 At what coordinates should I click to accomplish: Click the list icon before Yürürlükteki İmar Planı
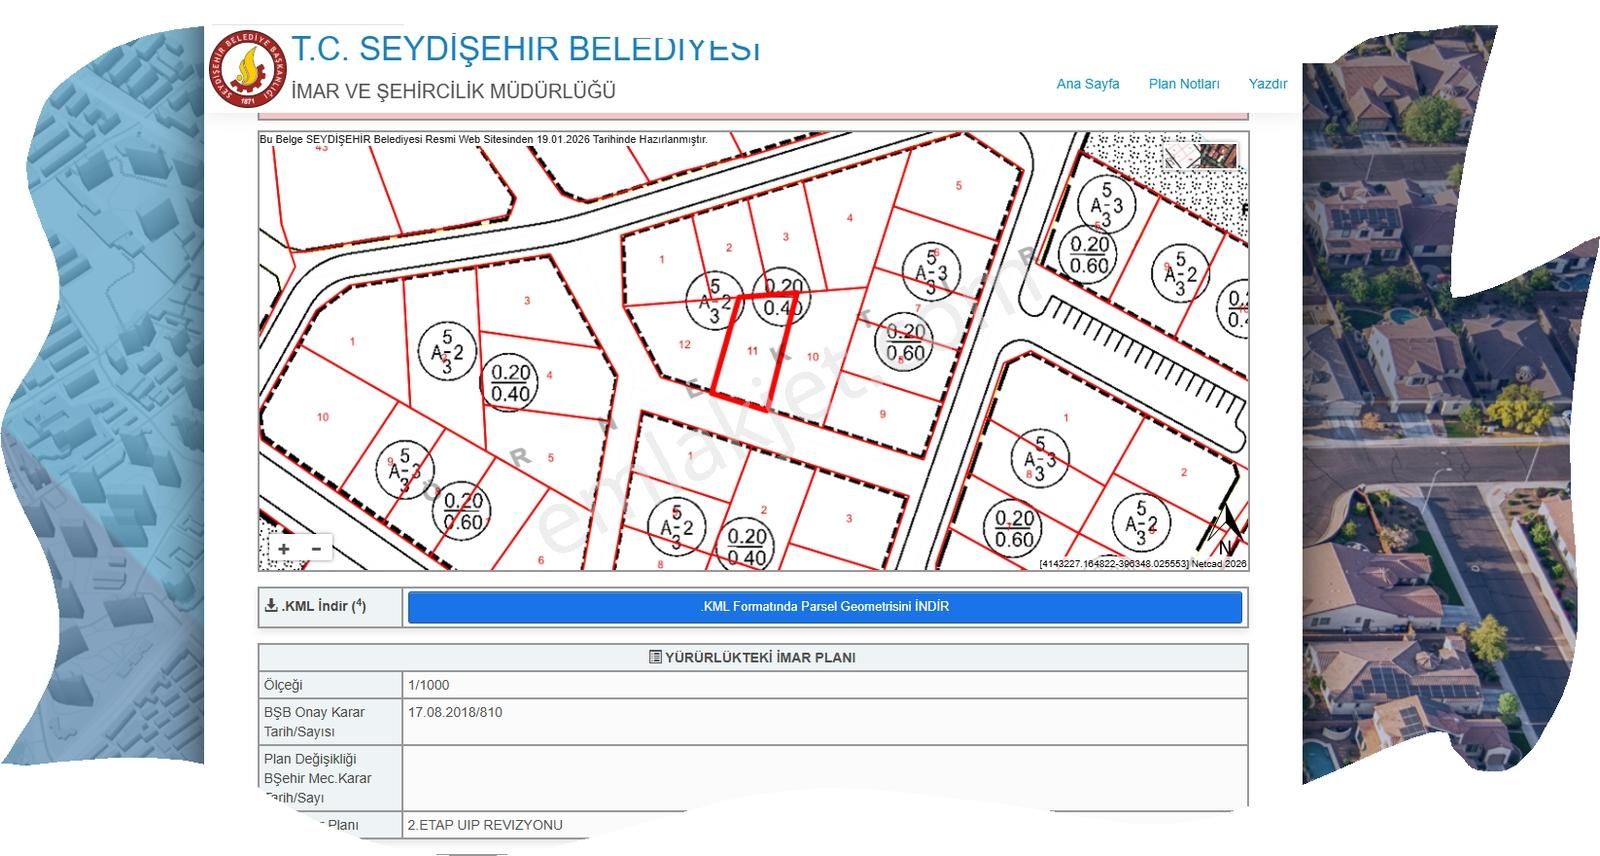tap(655, 658)
